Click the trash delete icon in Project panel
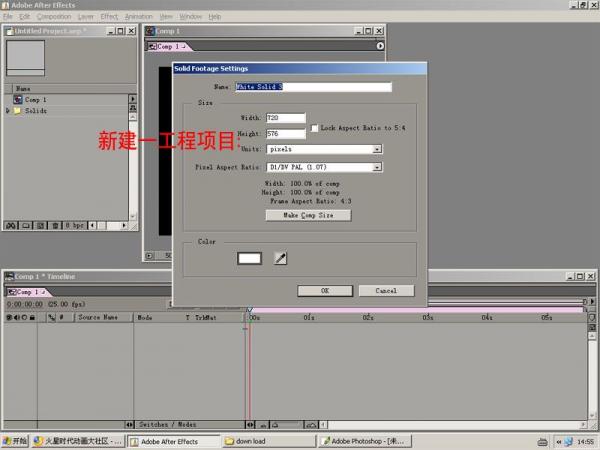The width and height of the screenshot is (600, 450). pyautogui.click(x=55, y=225)
